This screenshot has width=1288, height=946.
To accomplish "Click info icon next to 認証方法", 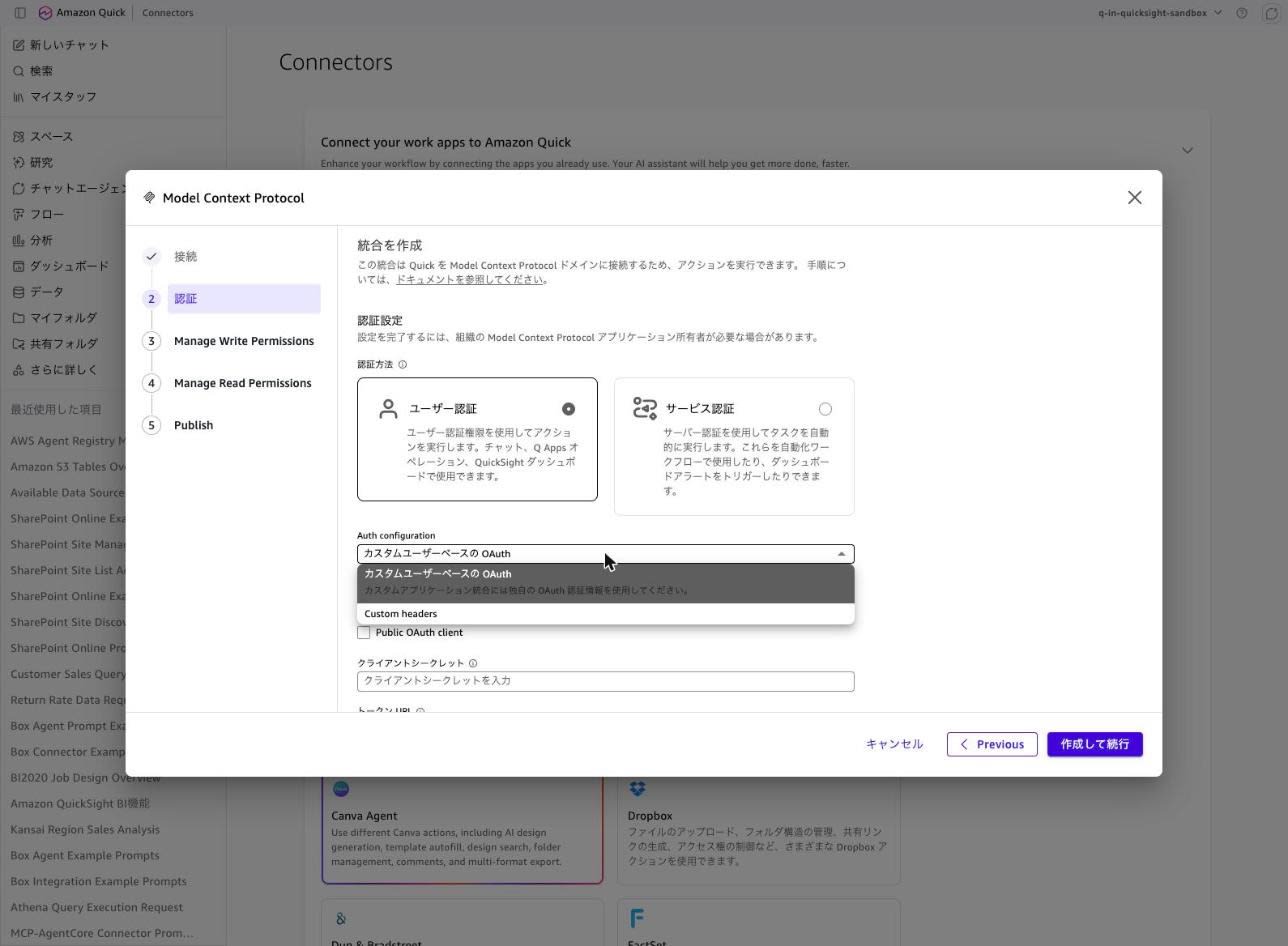I will click(403, 365).
